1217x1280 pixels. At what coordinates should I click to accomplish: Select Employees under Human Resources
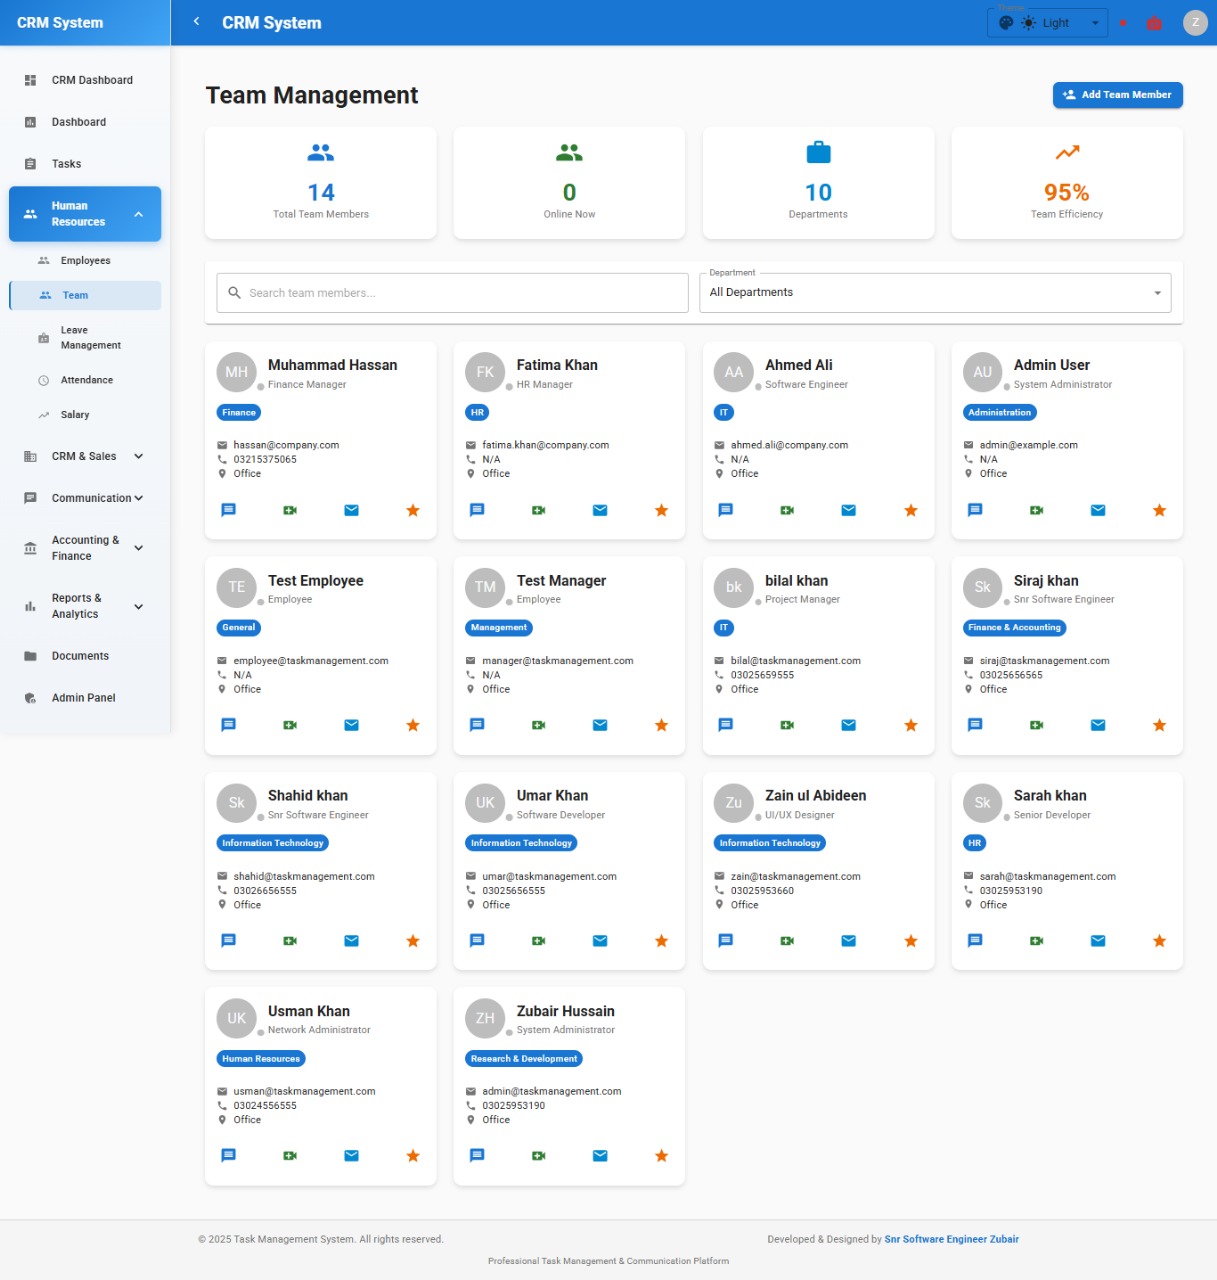click(85, 260)
